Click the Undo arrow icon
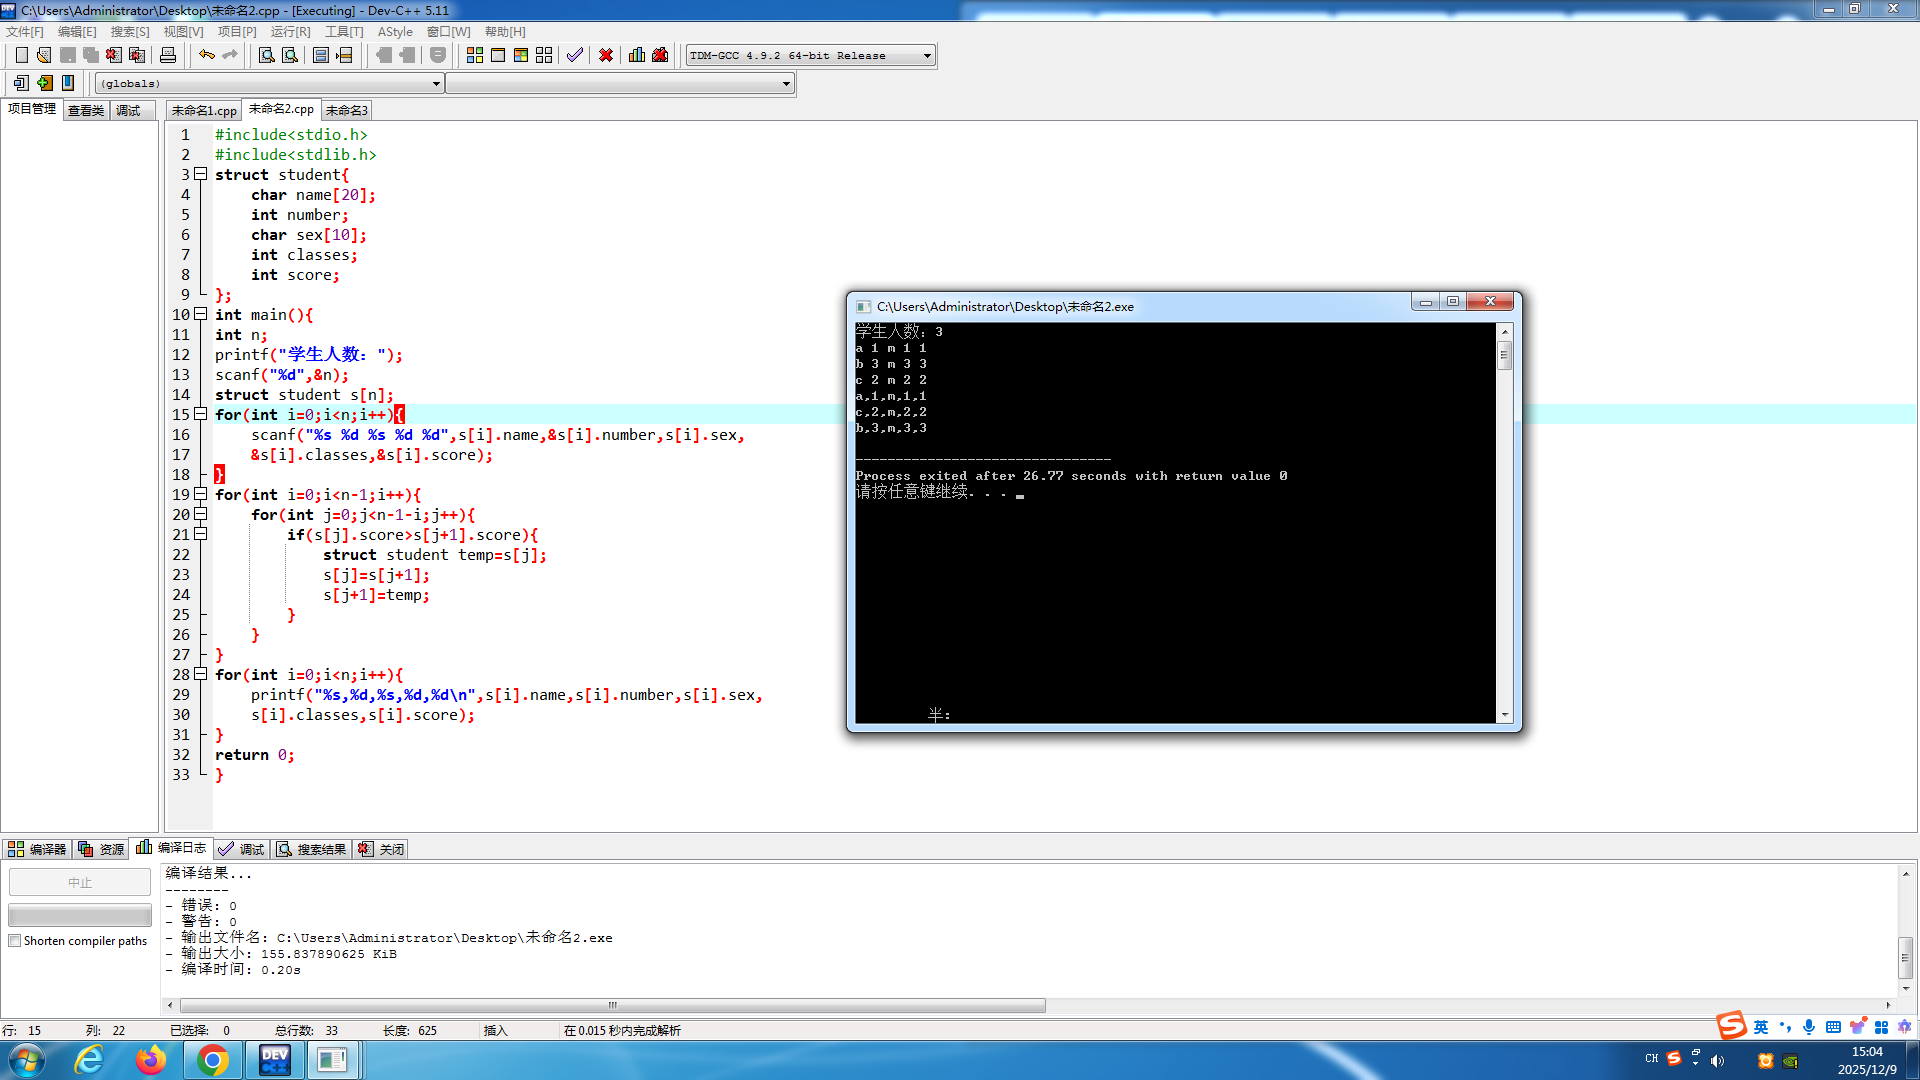This screenshot has width=1920, height=1080. 206,55
